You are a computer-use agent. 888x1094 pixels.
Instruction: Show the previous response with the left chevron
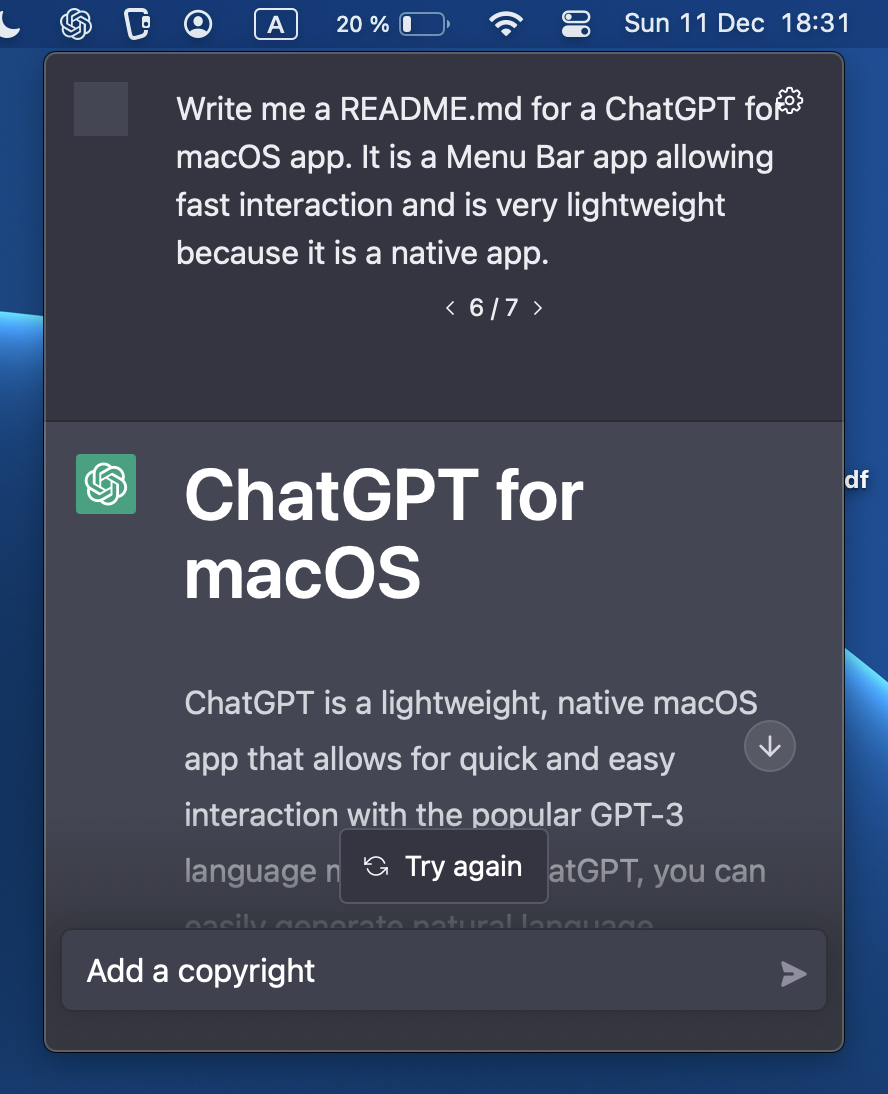450,308
